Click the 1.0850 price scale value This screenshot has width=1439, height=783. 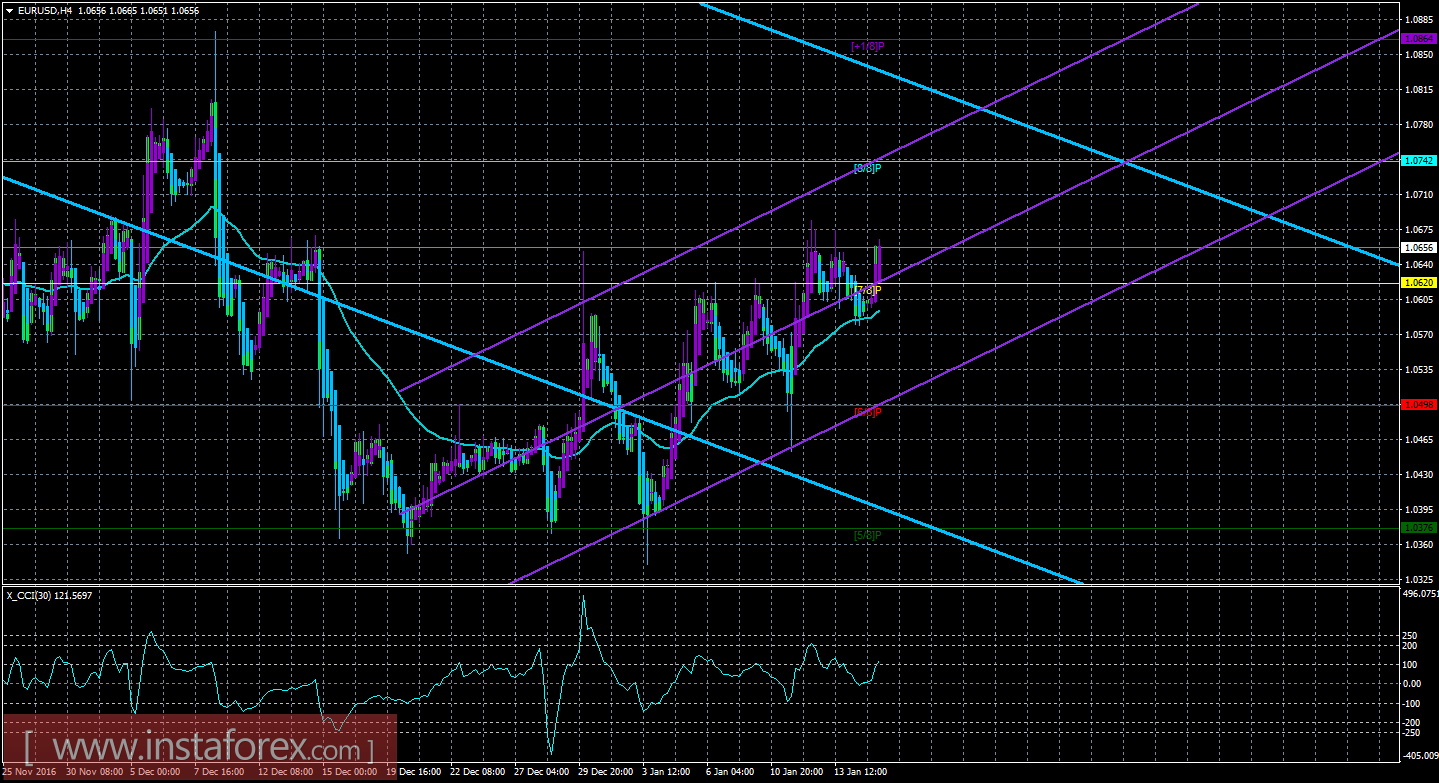tap(1419, 54)
